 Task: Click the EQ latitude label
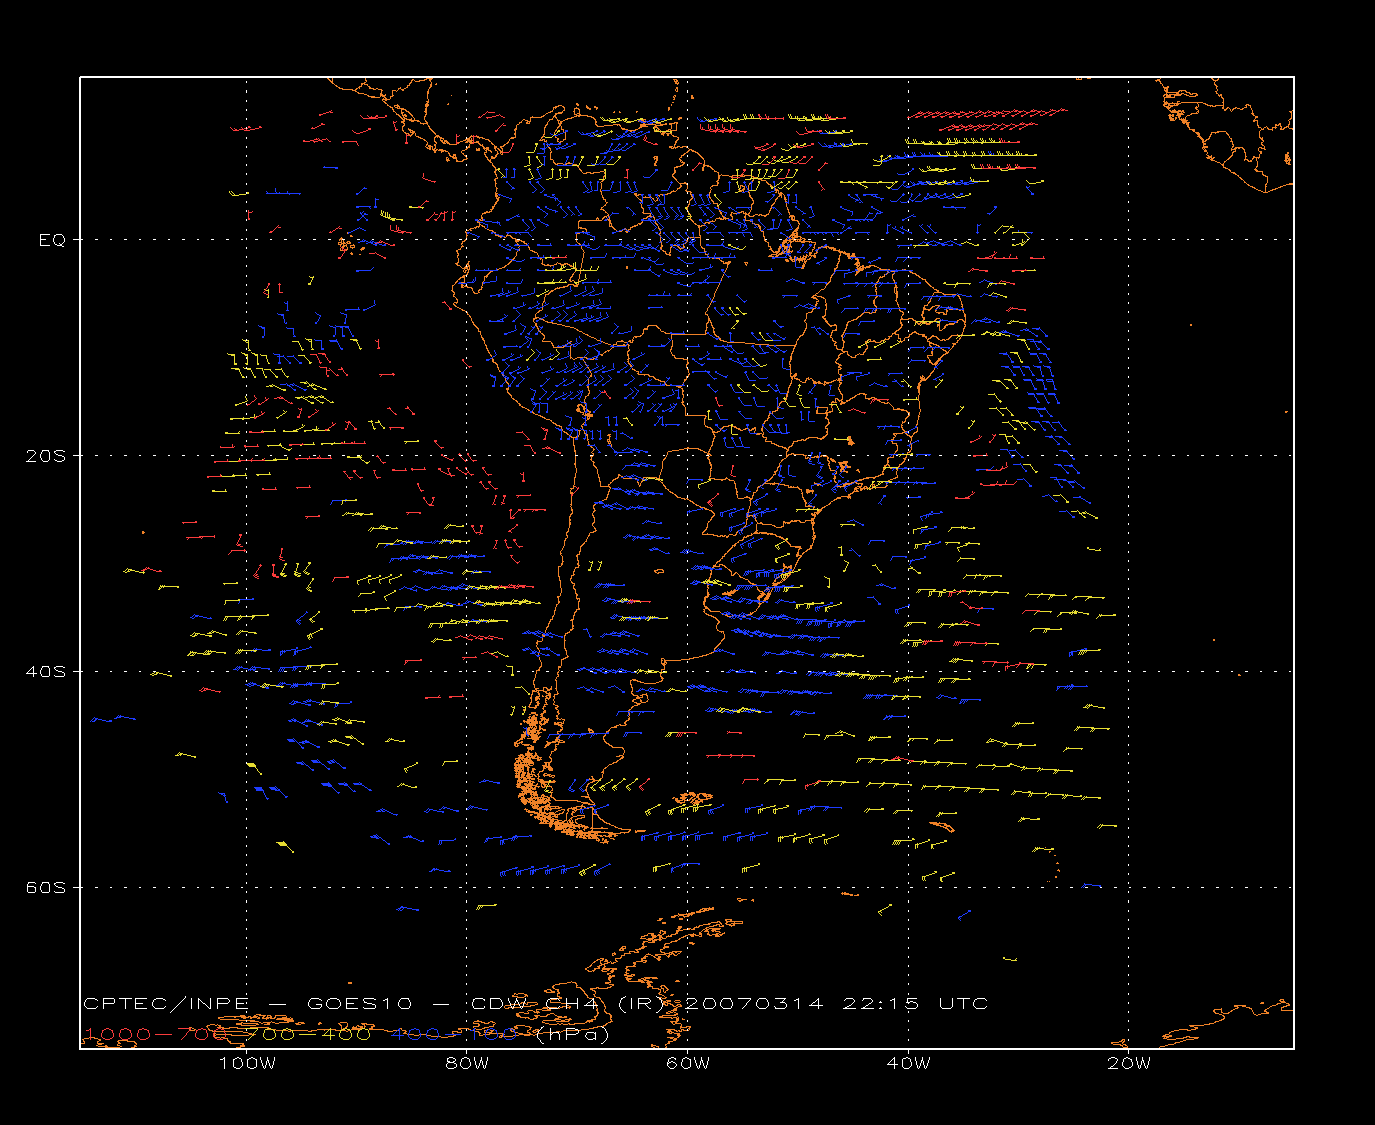[52, 240]
